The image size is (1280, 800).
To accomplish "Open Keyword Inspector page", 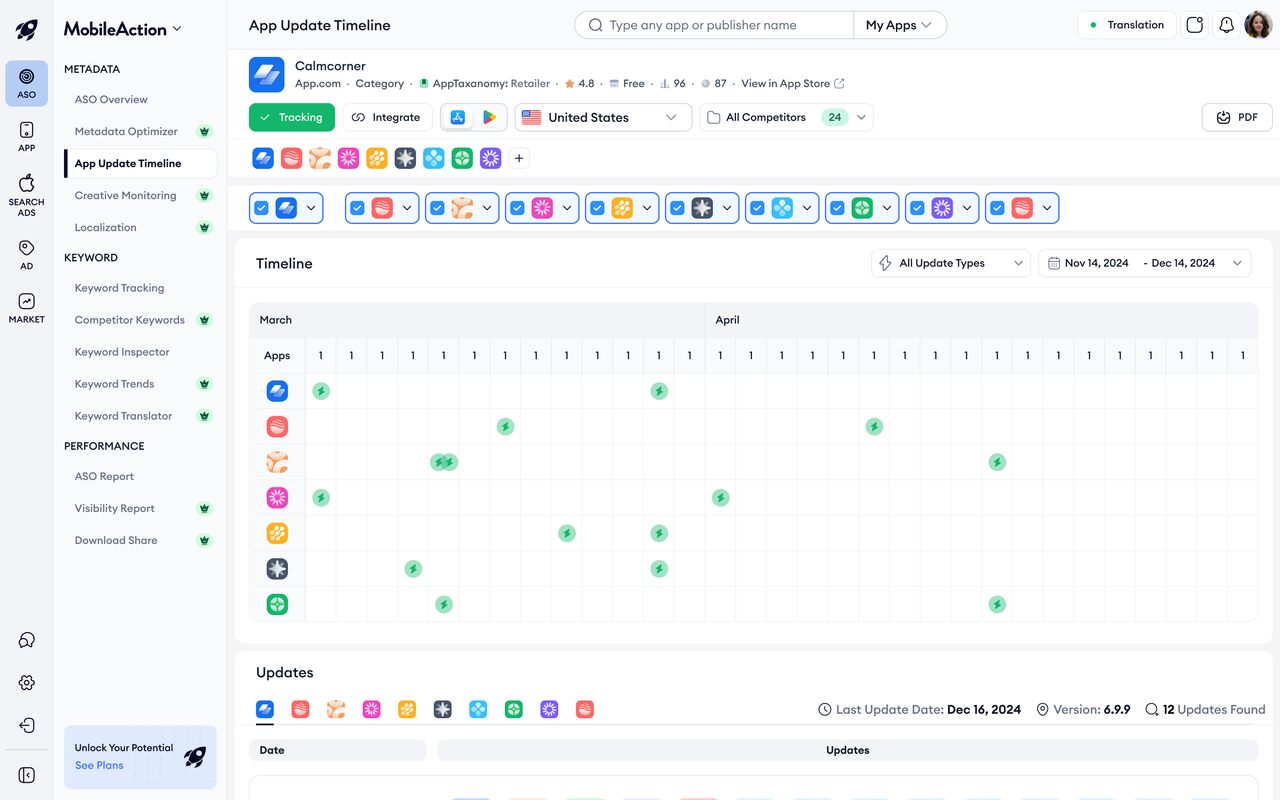I will 122,352.
